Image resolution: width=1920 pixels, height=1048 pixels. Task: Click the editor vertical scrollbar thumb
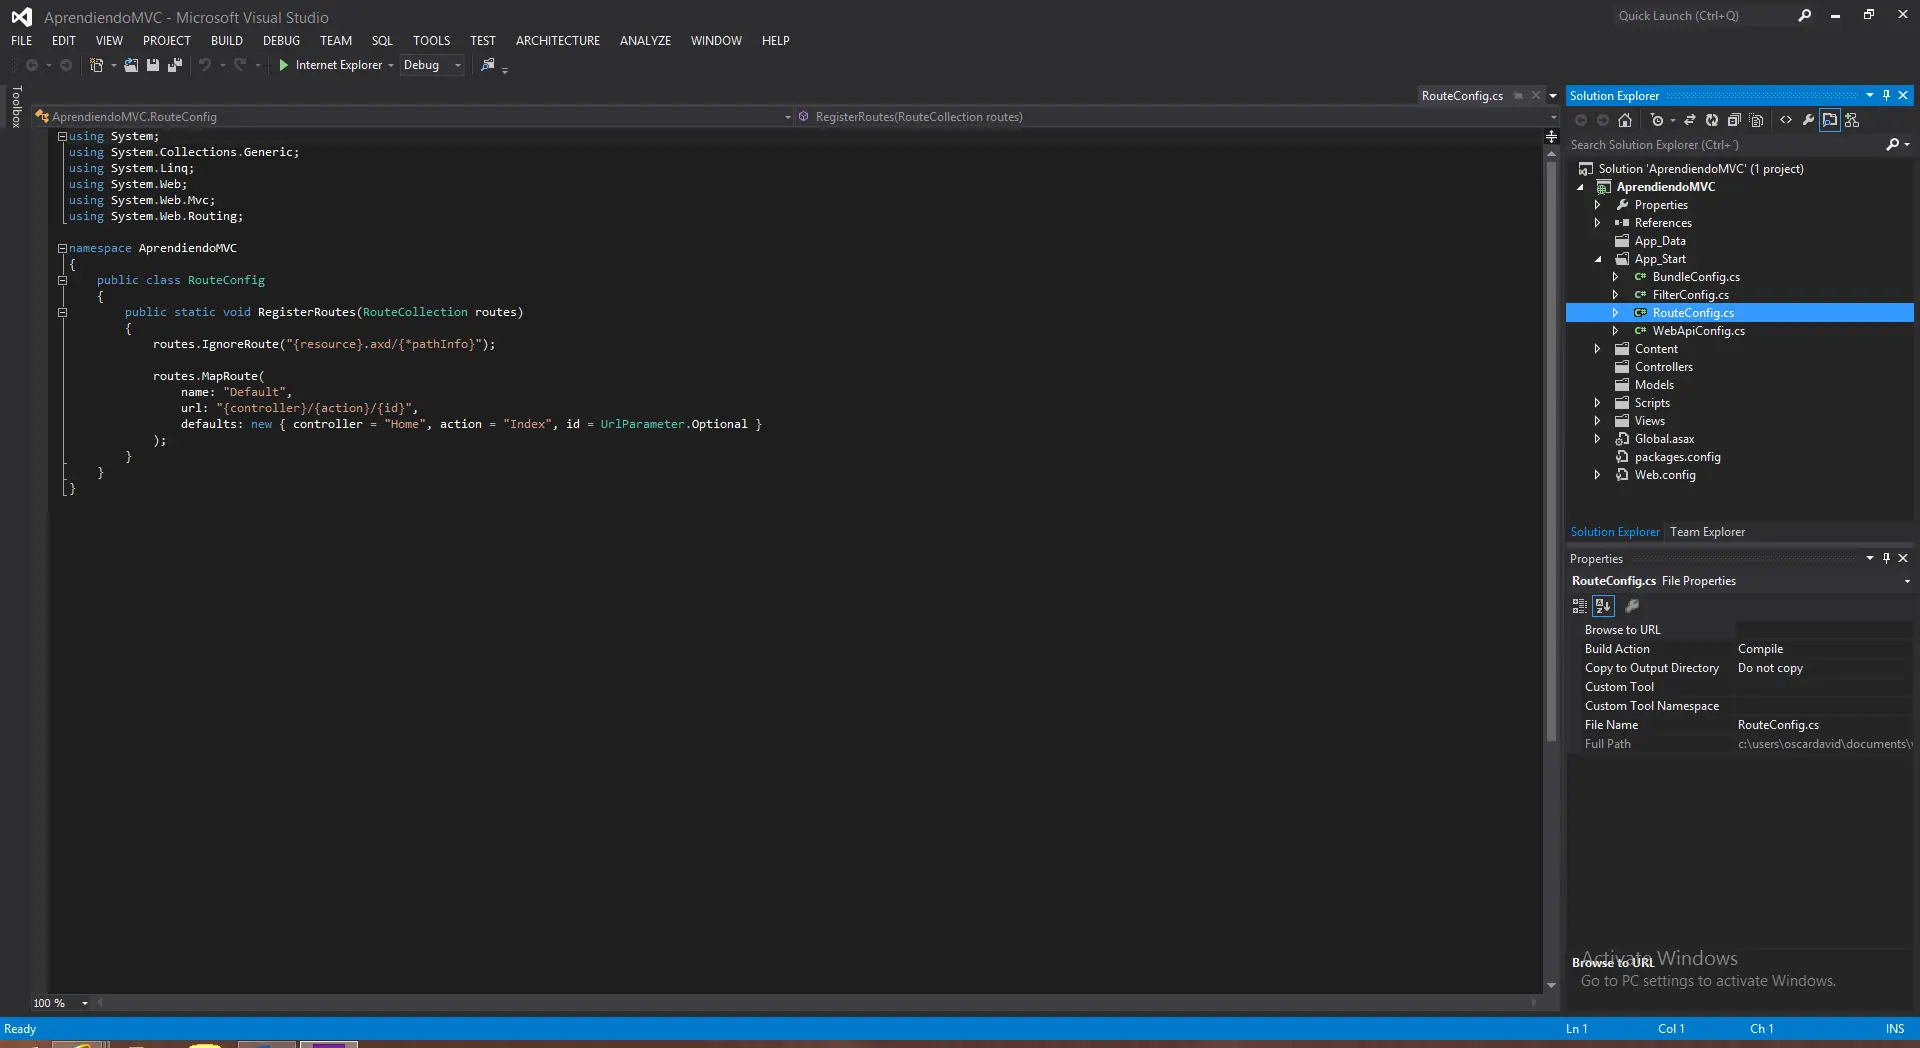tap(1551, 450)
